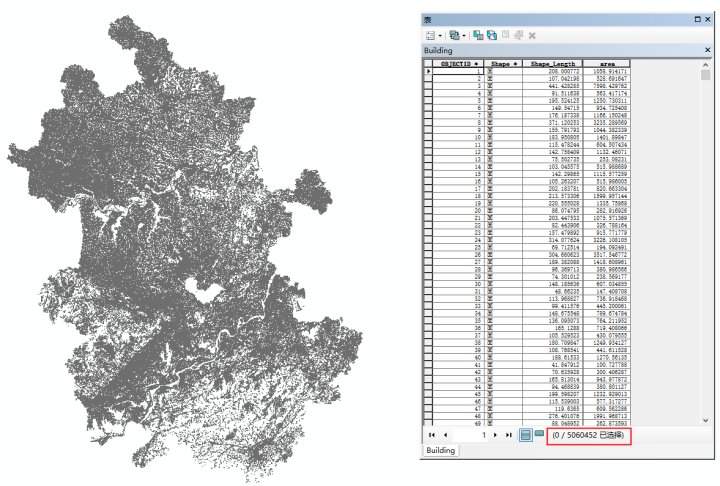Select the row with OBJECTID 36
The height and width of the screenshot is (486, 720).
tap(428, 328)
